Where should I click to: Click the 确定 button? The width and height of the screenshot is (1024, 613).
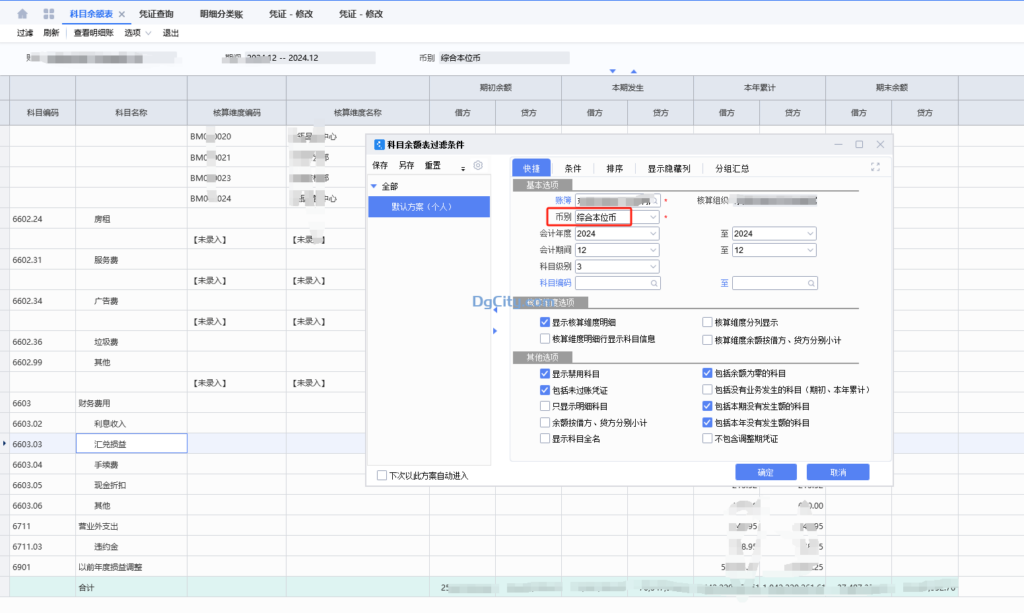766,472
